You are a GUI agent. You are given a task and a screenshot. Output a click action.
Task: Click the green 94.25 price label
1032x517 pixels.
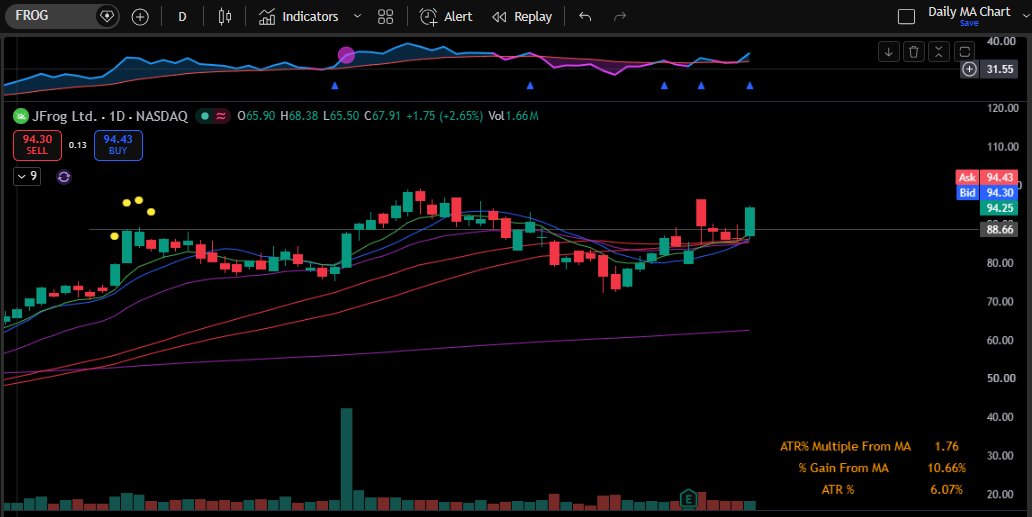(x=999, y=208)
